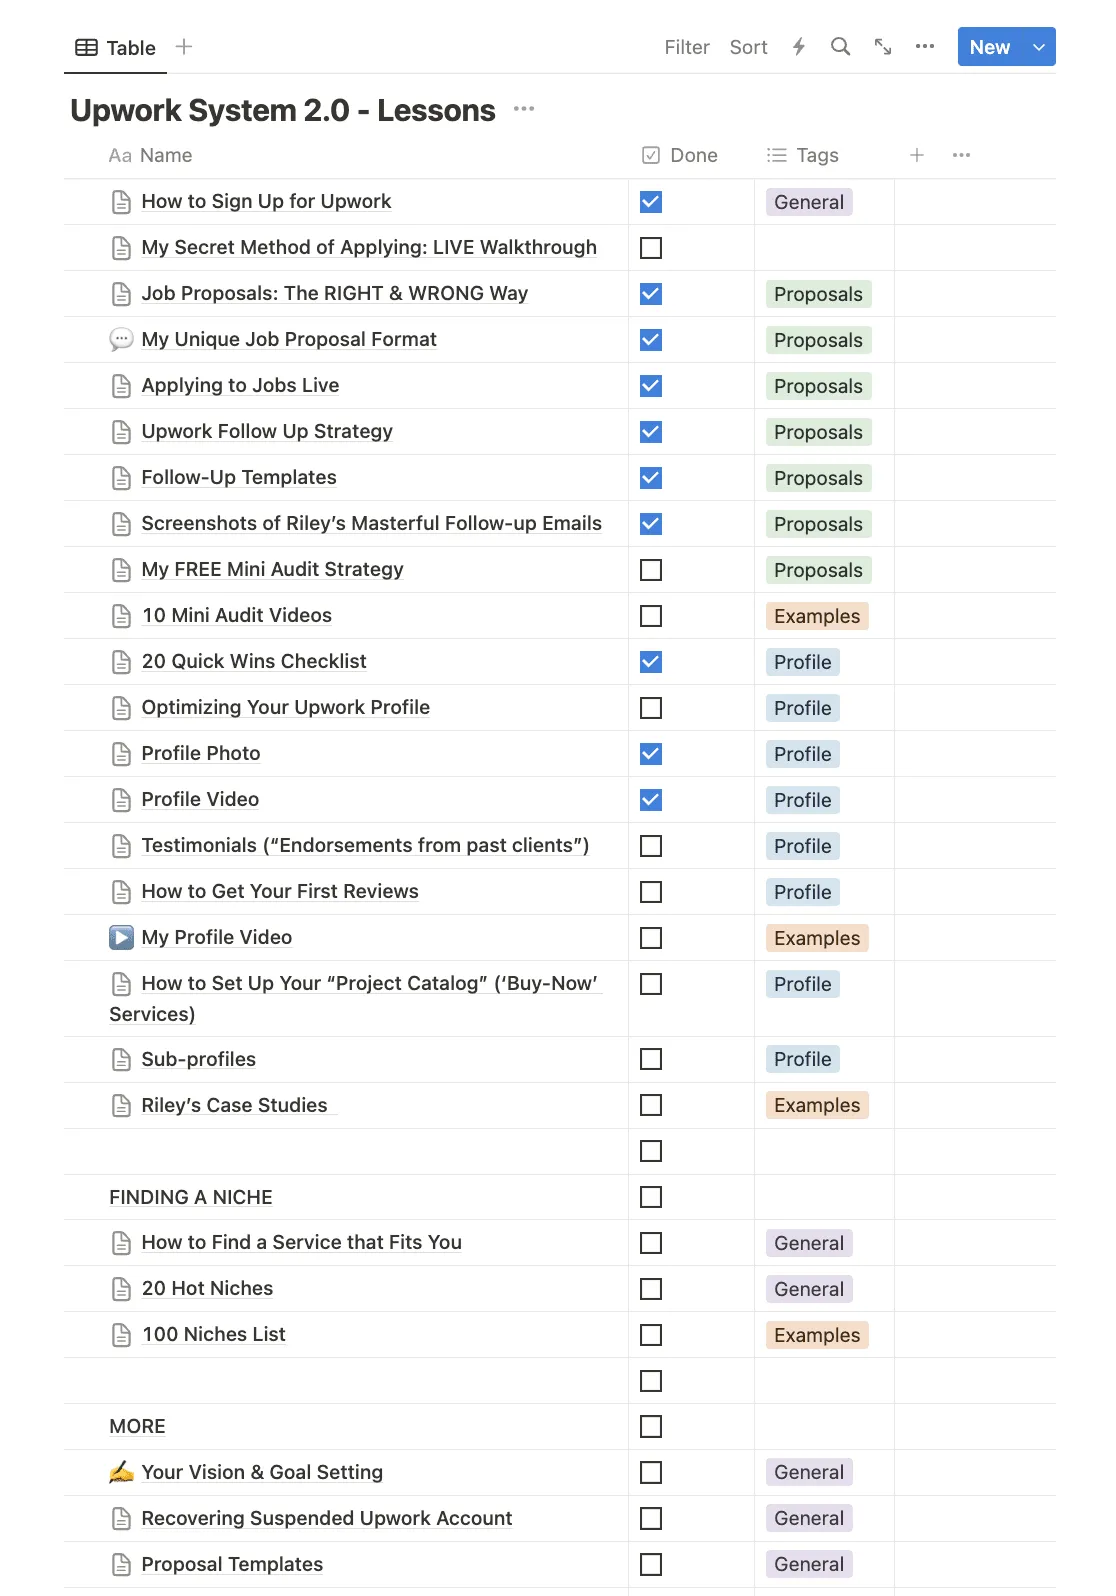The width and height of the screenshot is (1116, 1596).
Task: Uncheck Done for How to Sign Up for Upwork
Action: (651, 202)
